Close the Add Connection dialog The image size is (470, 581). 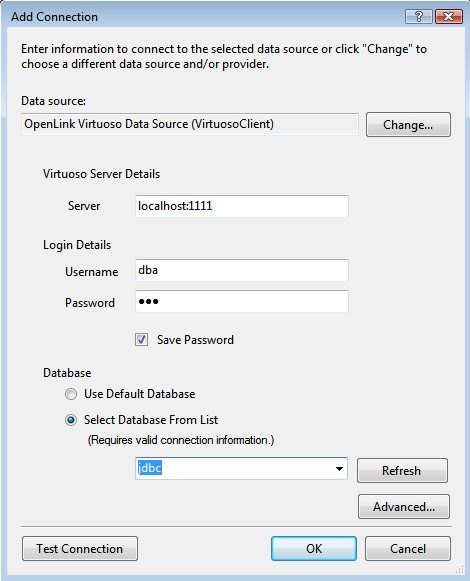tap(449, 17)
